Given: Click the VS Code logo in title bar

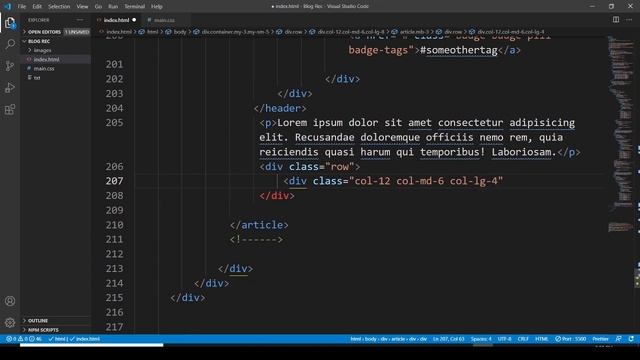Looking at the screenshot, I should pos(7,7).
